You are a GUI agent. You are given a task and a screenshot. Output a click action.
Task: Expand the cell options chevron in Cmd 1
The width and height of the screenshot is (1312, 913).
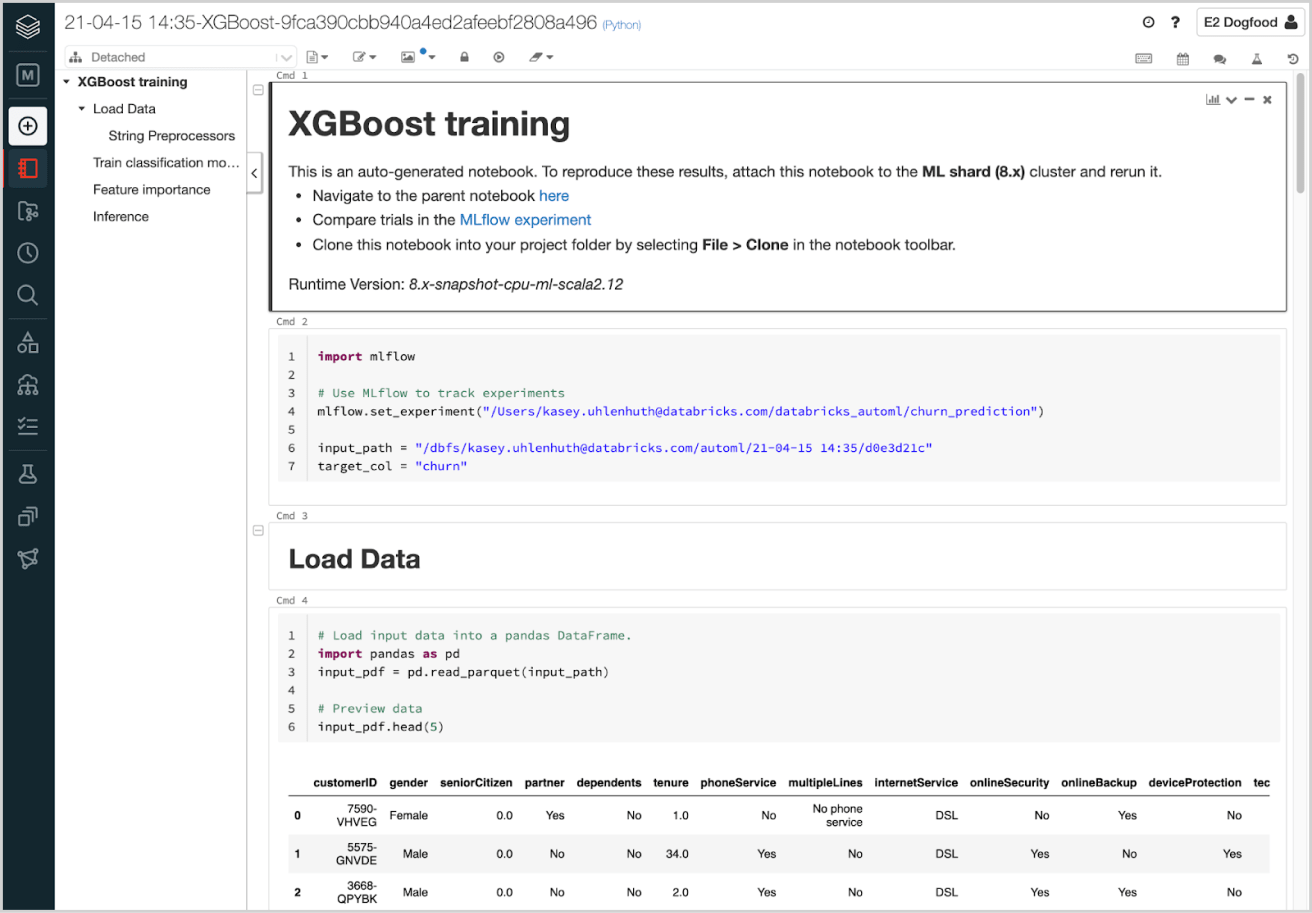1231,100
